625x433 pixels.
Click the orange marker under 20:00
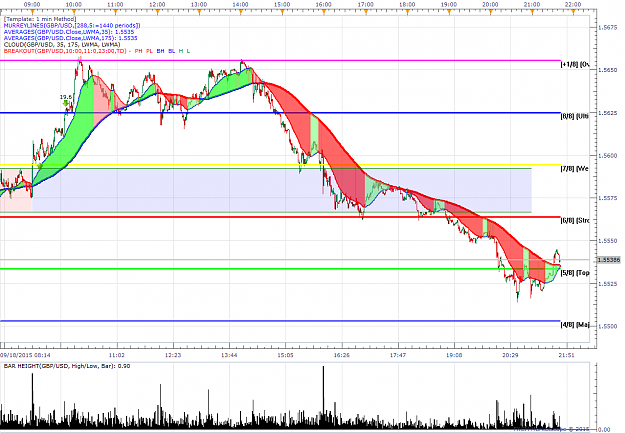[490, 13]
